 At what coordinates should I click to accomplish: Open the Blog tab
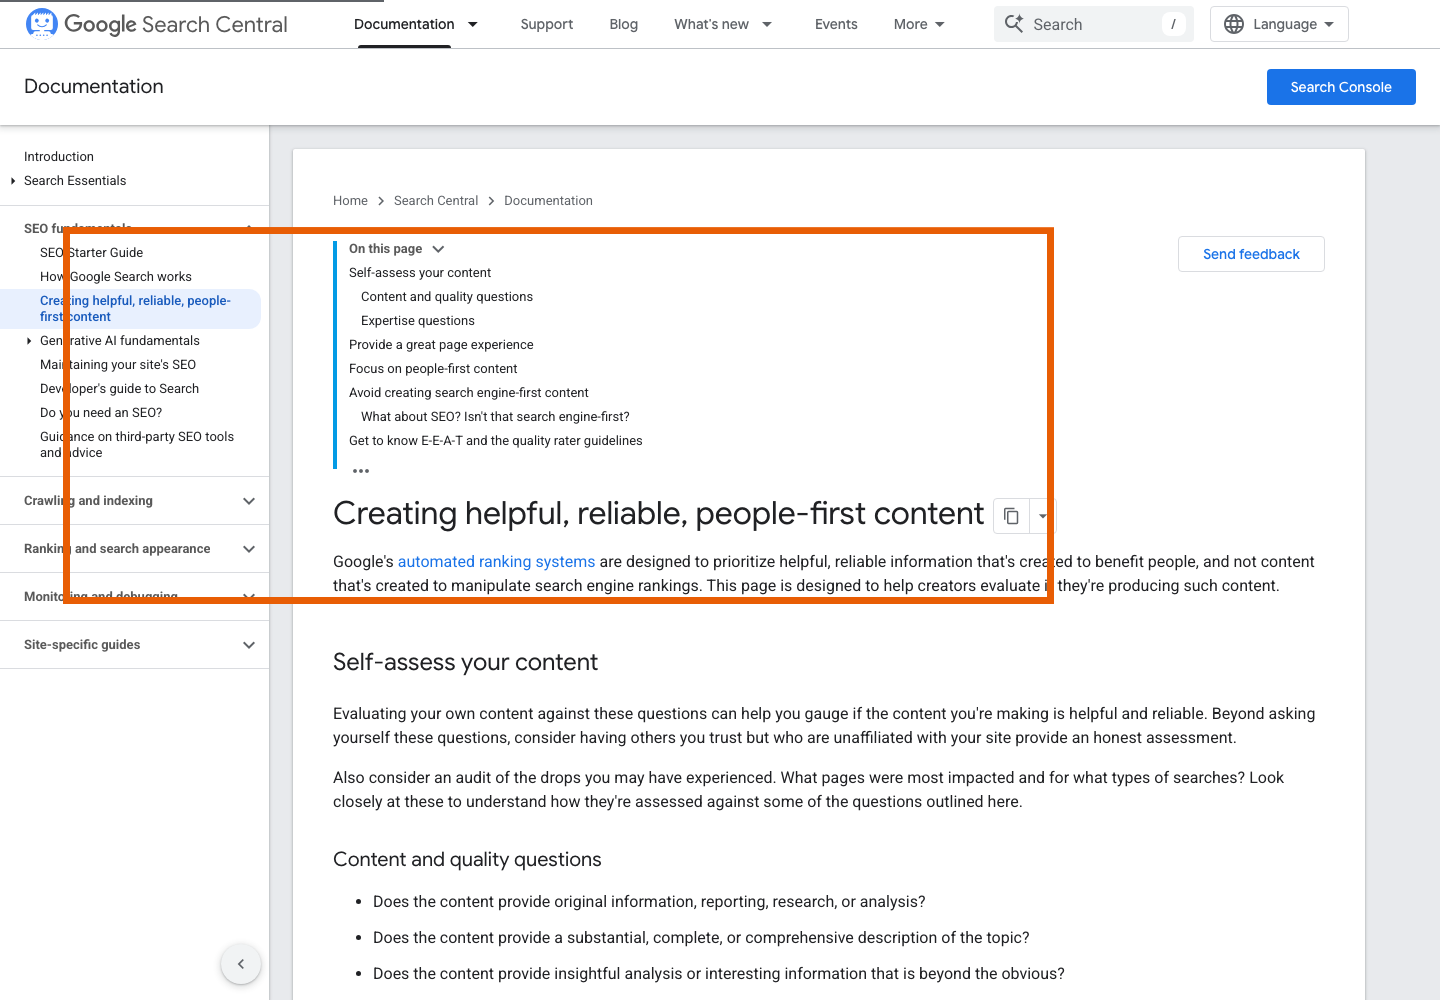[x=624, y=24]
